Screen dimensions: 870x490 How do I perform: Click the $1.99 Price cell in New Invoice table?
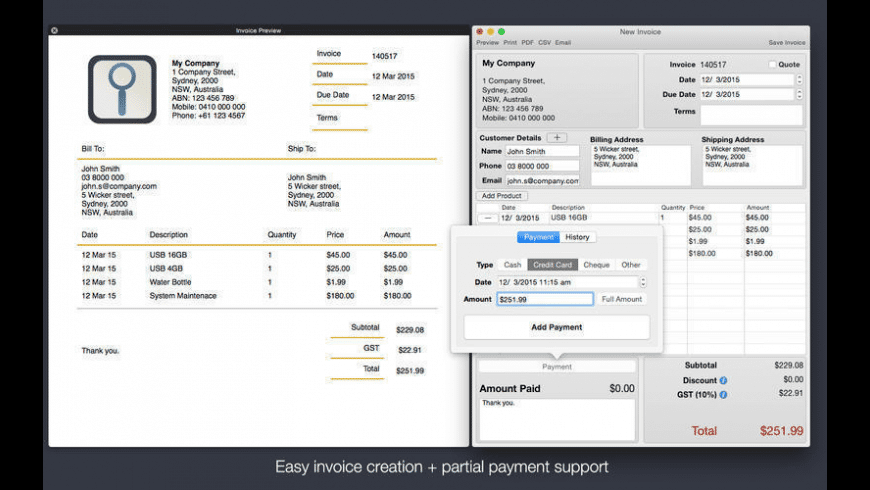coord(698,241)
